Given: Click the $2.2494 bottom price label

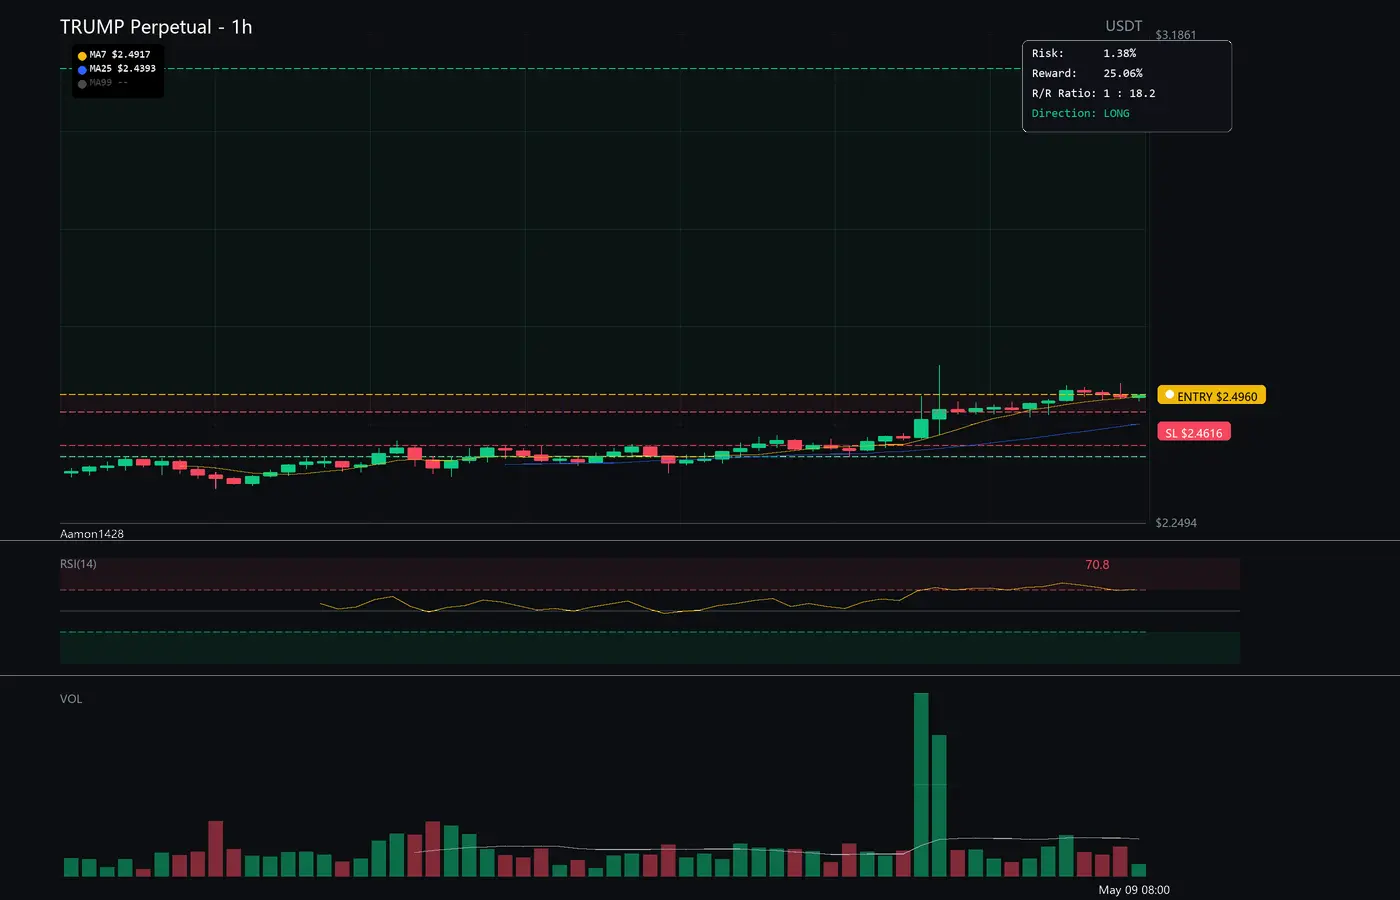Looking at the screenshot, I should point(1176,523).
